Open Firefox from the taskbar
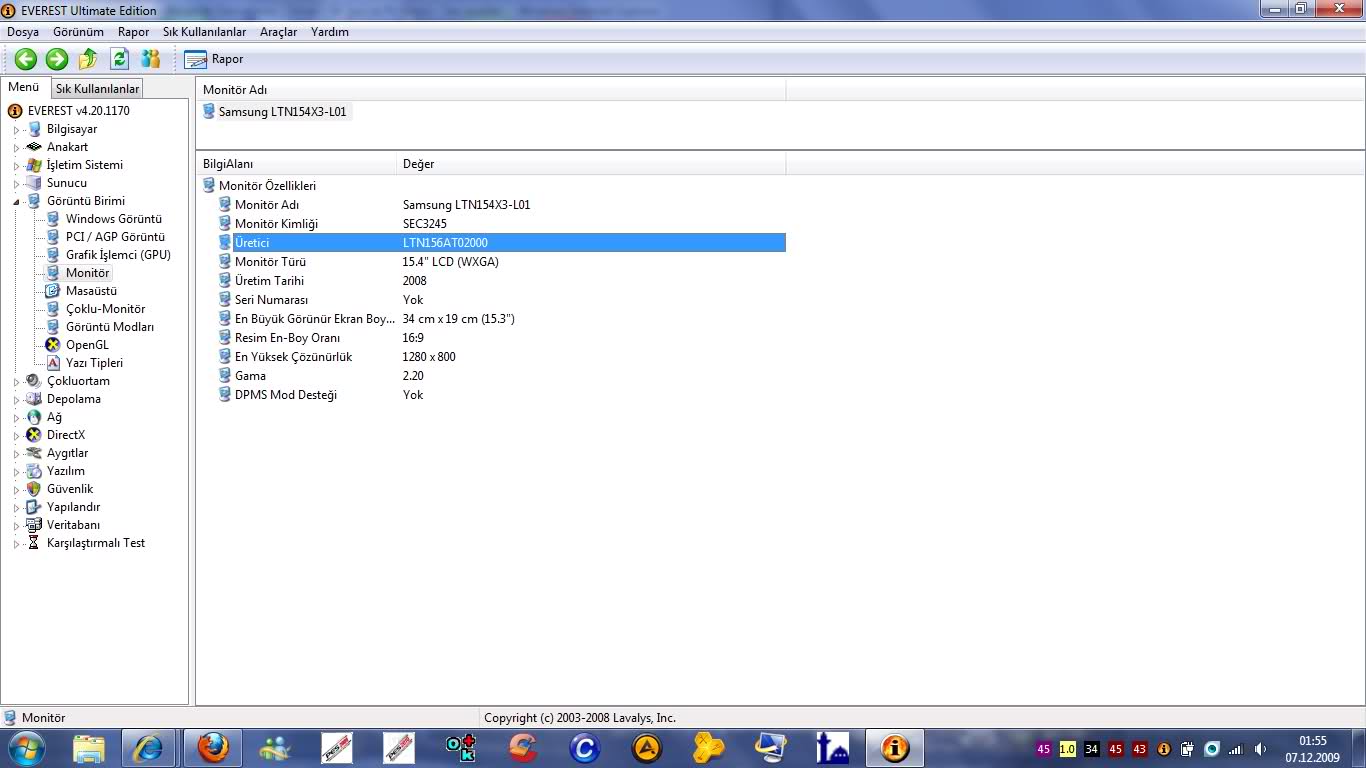 click(x=213, y=748)
